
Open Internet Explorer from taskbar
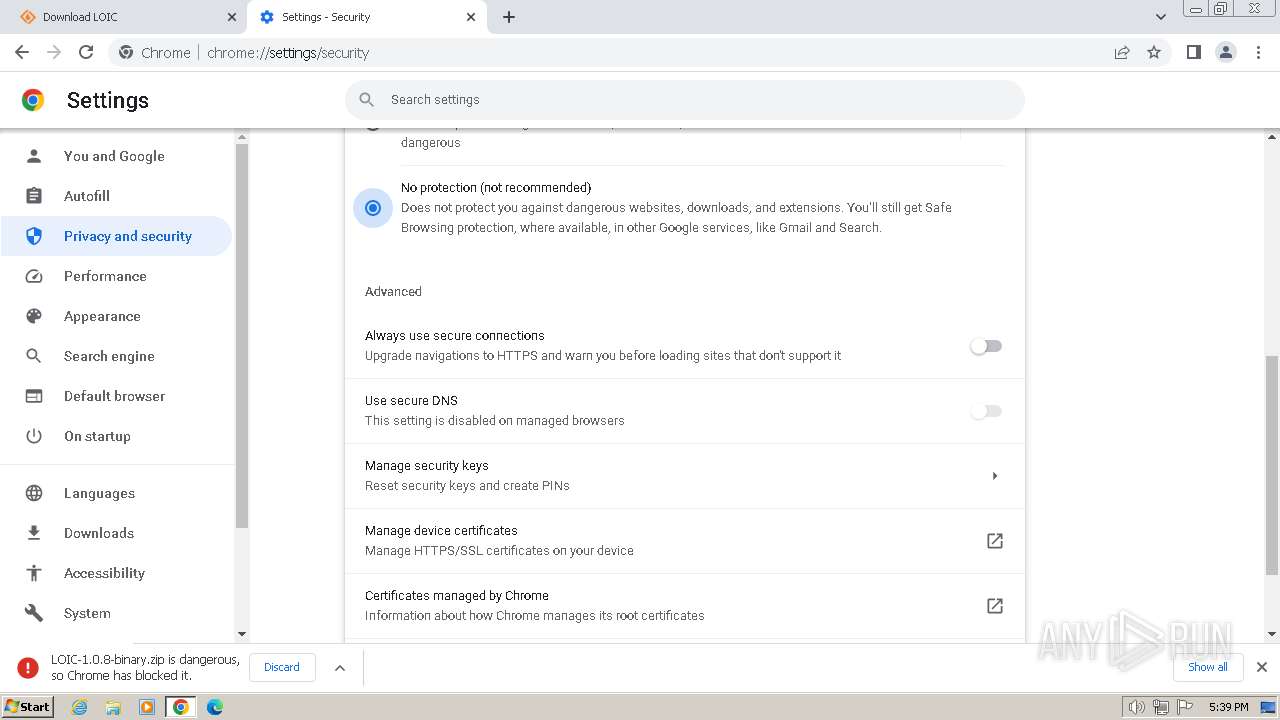pos(79,707)
